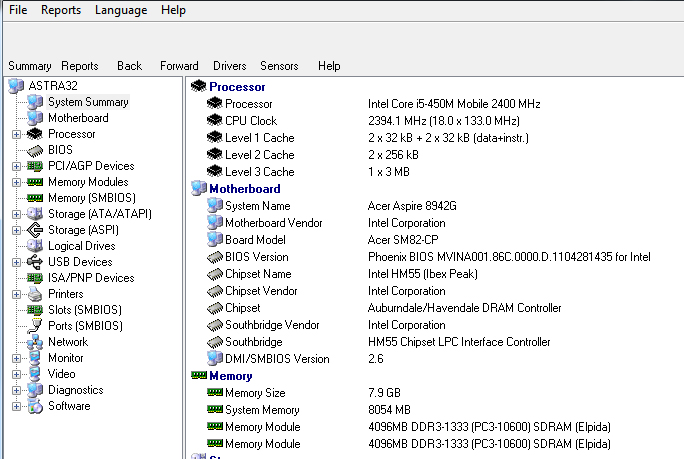Click the BIOS Version row label
The width and height of the screenshot is (684, 459).
point(256,257)
